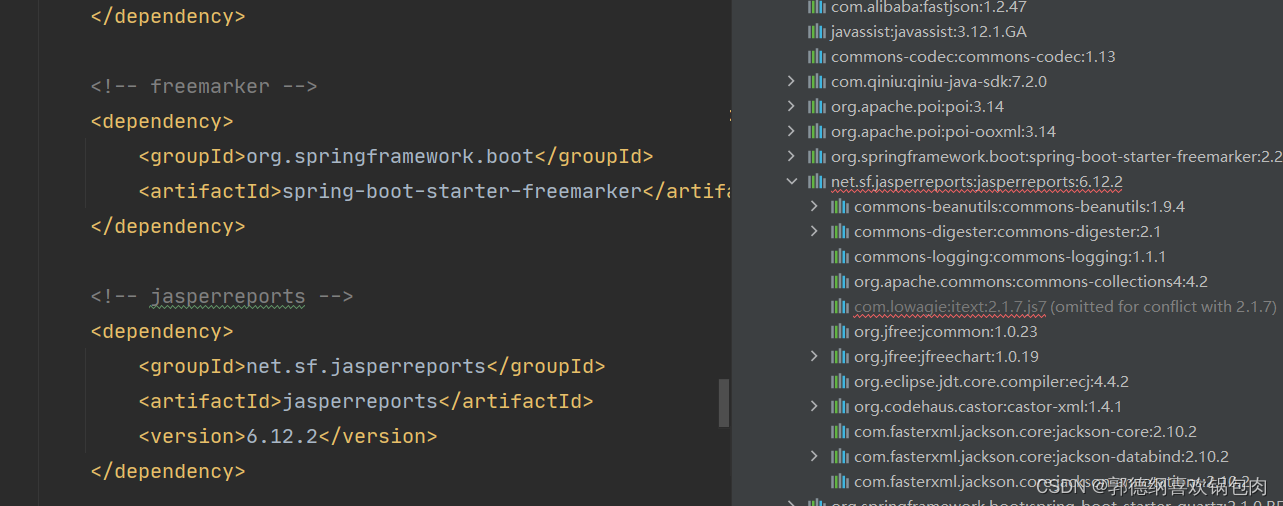This screenshot has height=506, width=1283.
Task: Expand the com.qiniu:qiniu-java-sdk:7.2.0 node
Action: (x=791, y=81)
